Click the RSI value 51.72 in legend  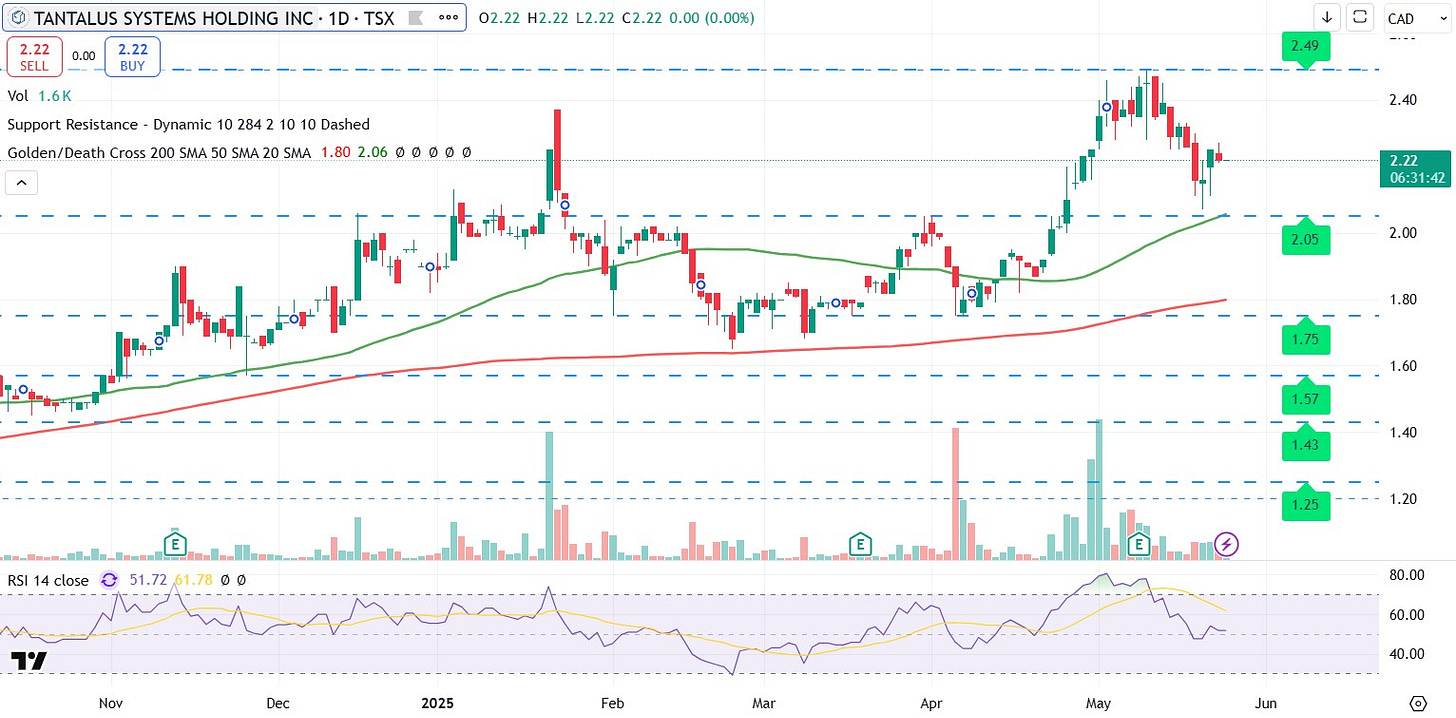coord(148,580)
